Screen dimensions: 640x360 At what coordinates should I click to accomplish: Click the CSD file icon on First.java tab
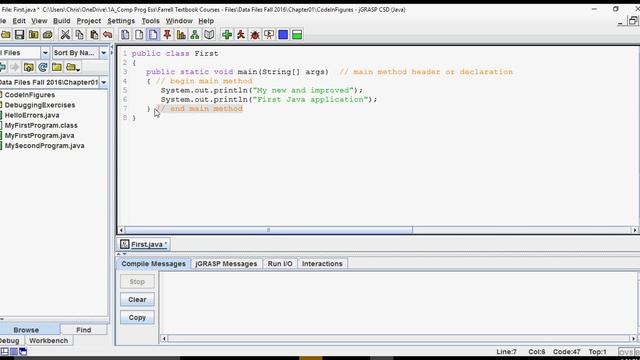[x=124, y=244]
